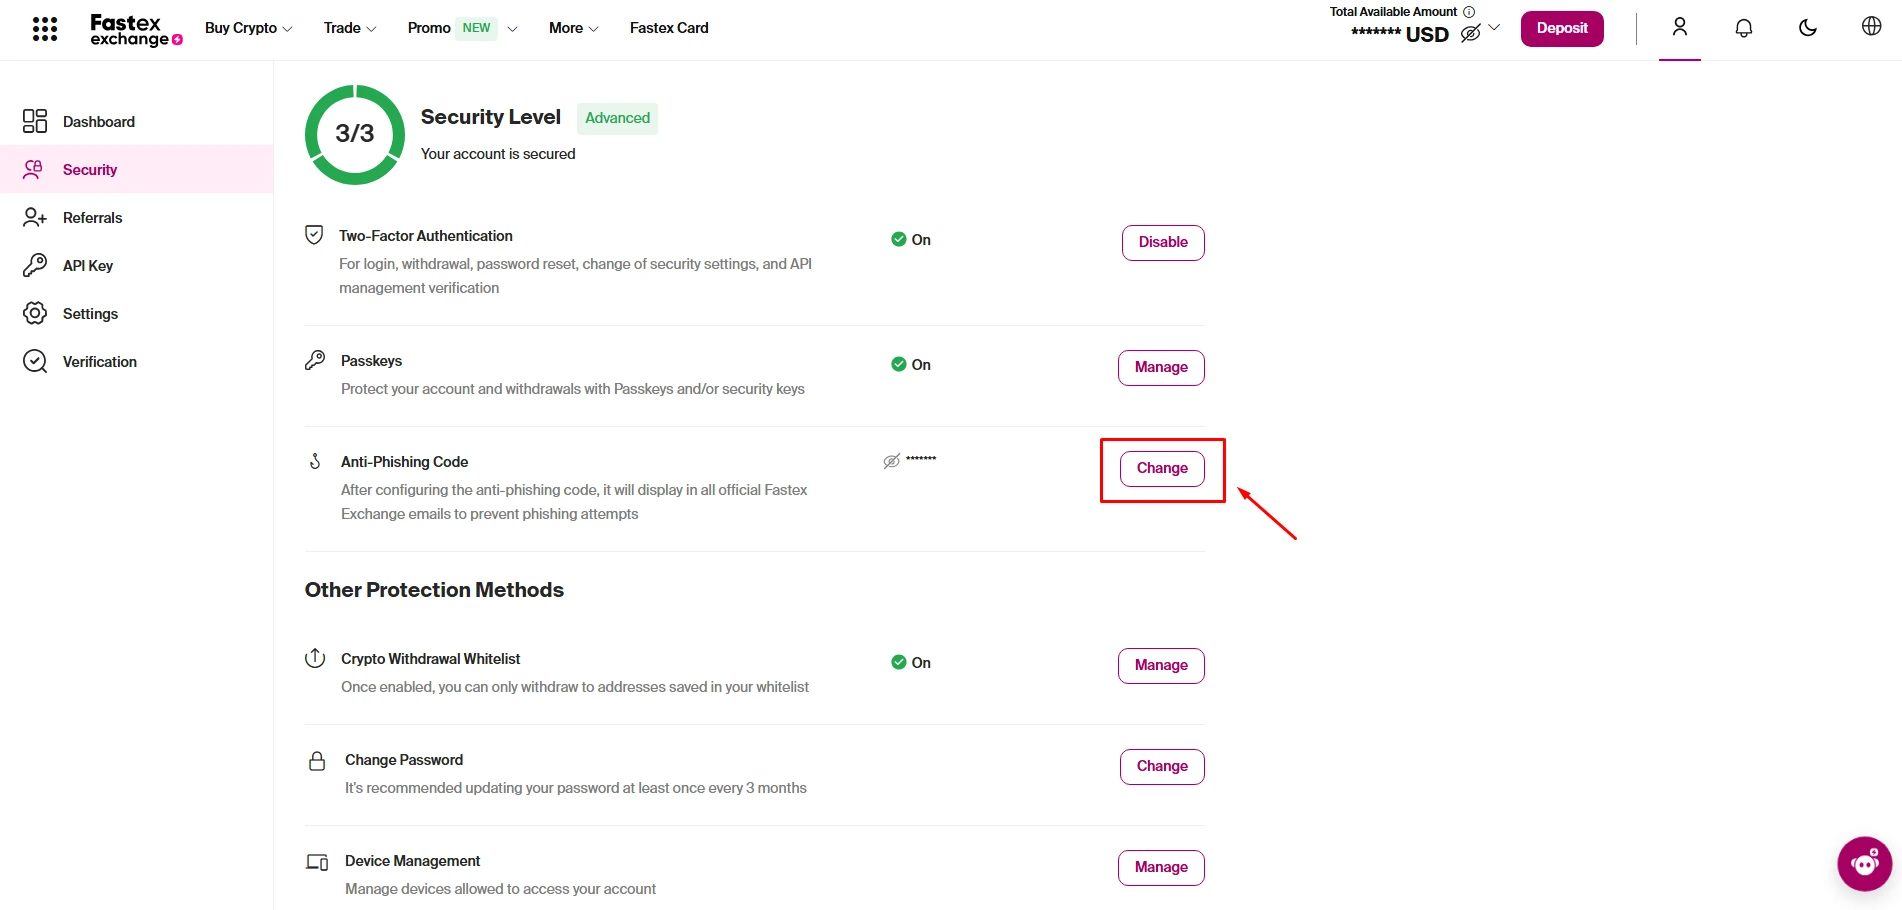Click the Crypto Withdrawal Whitelist icon
The image size is (1902, 910).
point(315,658)
